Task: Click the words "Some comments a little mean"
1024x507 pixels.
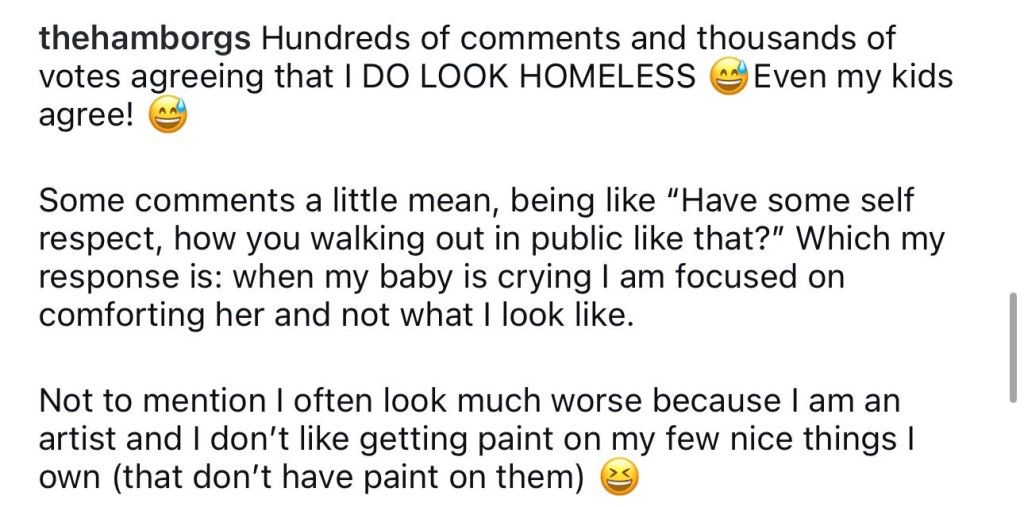Action: coord(264,201)
